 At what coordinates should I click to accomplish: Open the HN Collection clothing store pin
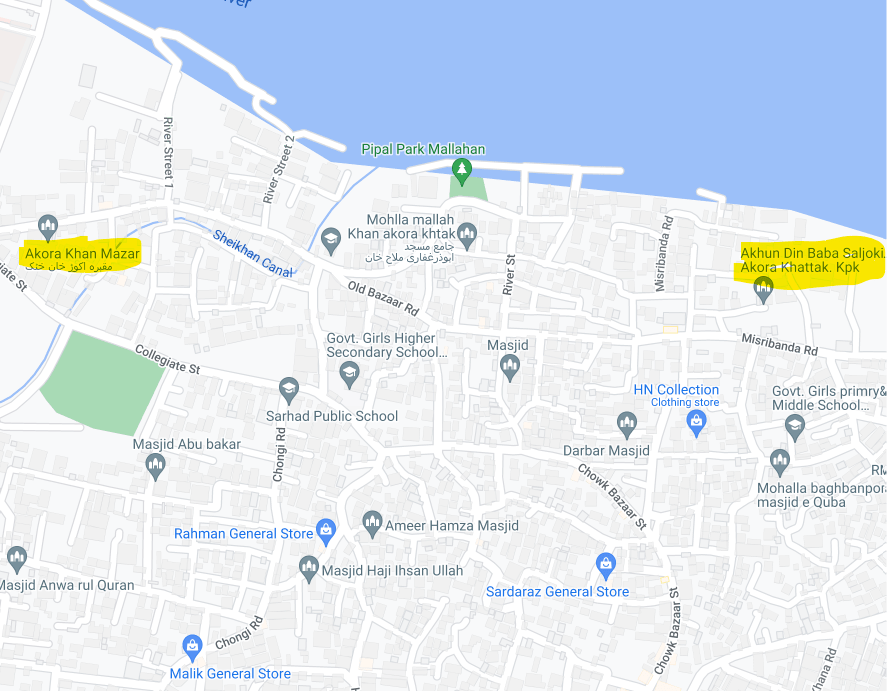(x=696, y=424)
